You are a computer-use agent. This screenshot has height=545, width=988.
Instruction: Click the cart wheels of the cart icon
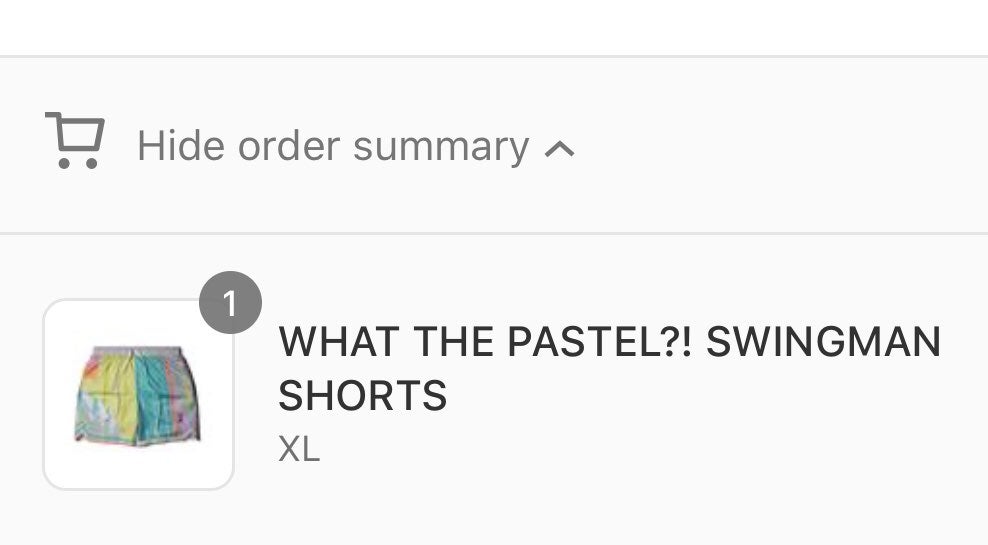coord(78,164)
